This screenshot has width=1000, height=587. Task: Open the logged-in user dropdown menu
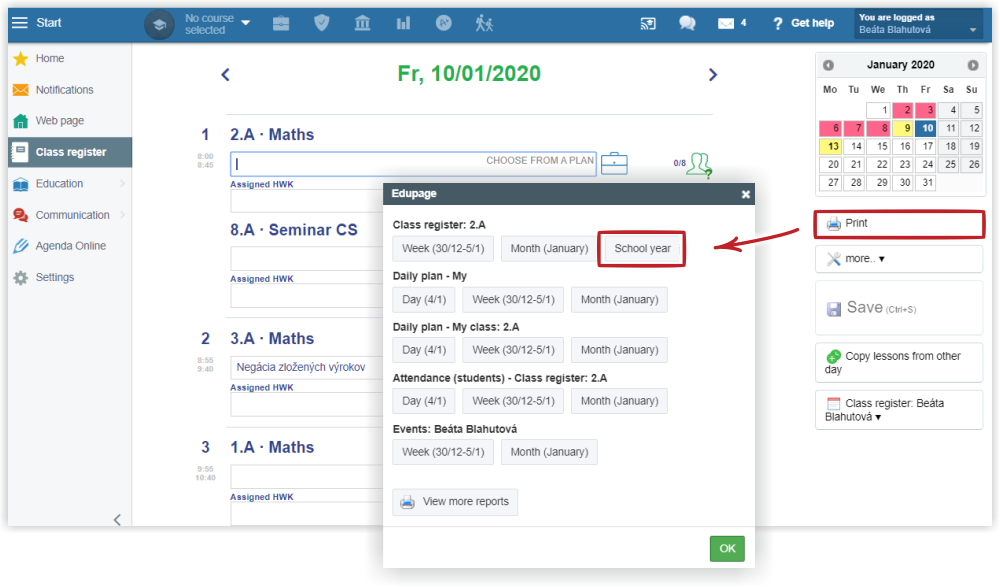pos(918,24)
